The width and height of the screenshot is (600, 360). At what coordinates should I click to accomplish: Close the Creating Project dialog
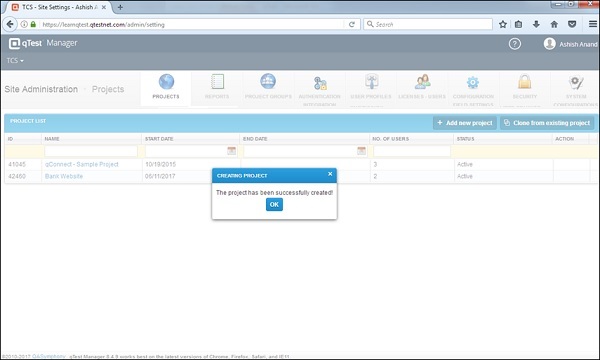point(330,174)
